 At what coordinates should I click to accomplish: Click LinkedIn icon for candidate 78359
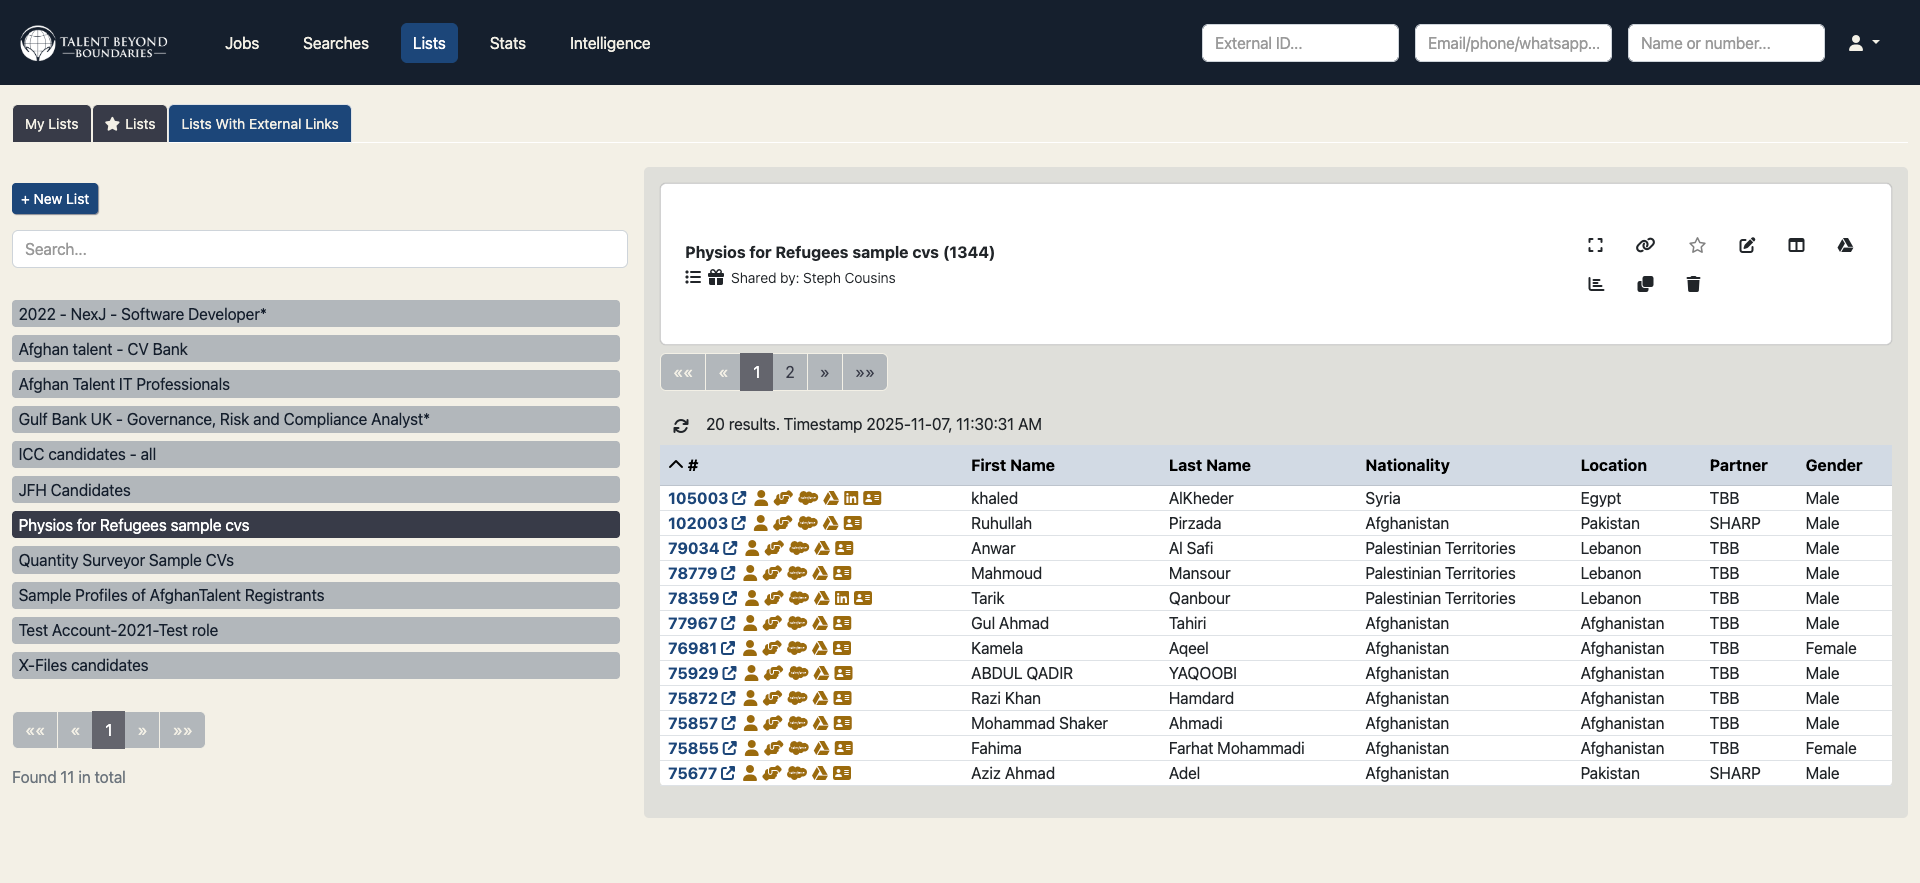pyautogui.click(x=842, y=598)
